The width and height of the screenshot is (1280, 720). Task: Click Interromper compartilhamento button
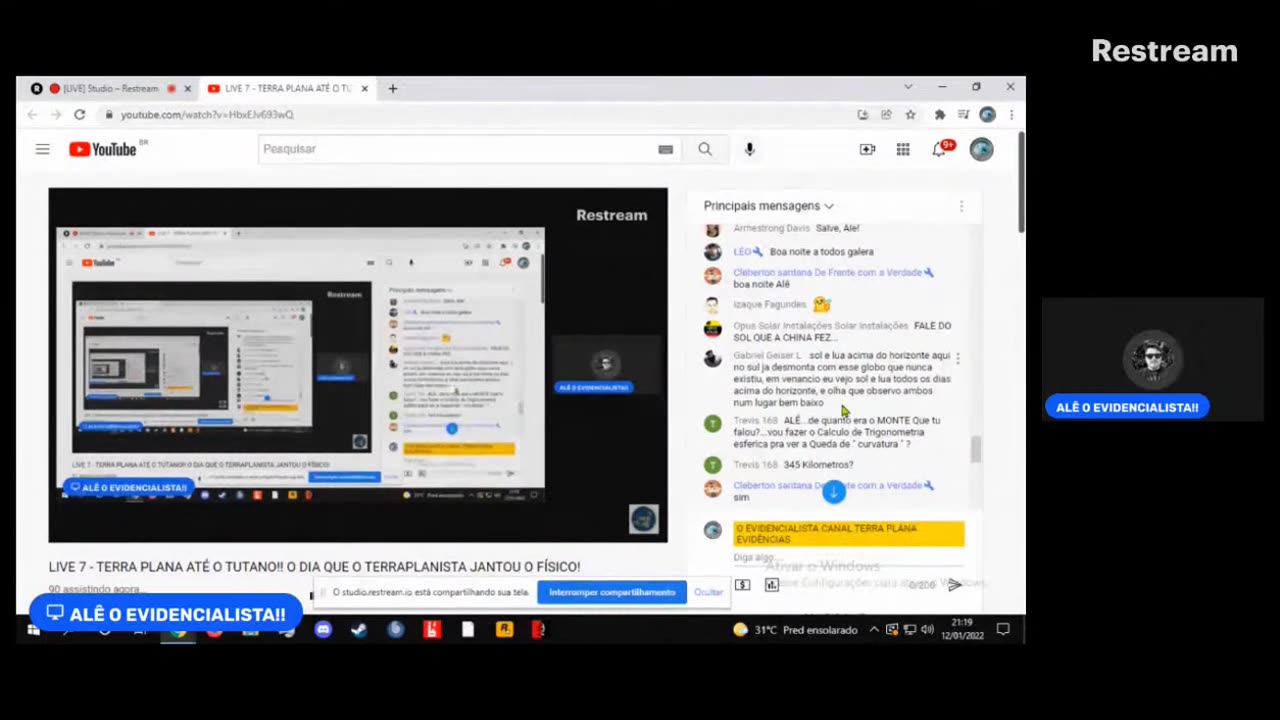(612, 592)
